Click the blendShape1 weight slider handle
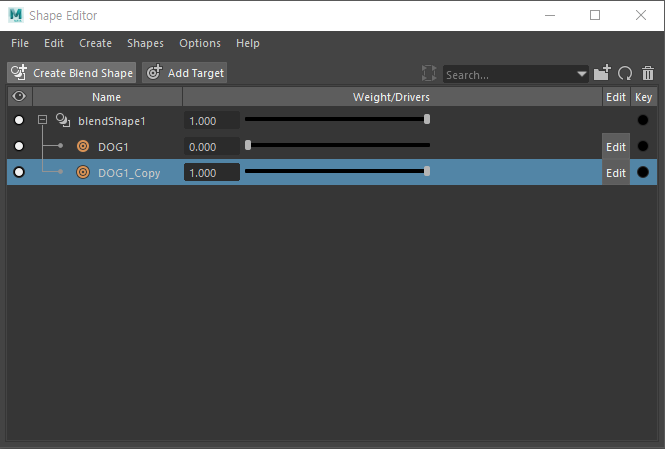 click(427, 119)
